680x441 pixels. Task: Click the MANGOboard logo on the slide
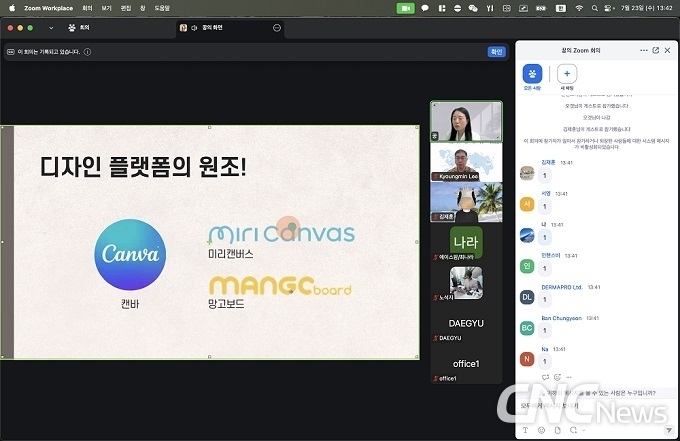coord(280,286)
